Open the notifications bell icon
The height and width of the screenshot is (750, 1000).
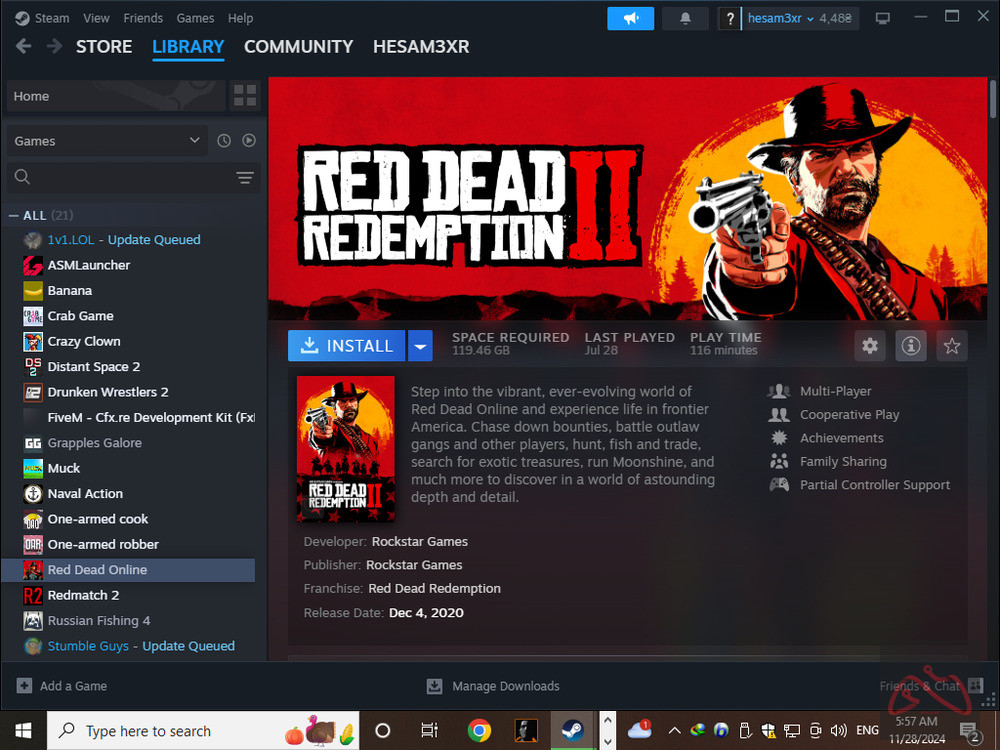(x=685, y=18)
